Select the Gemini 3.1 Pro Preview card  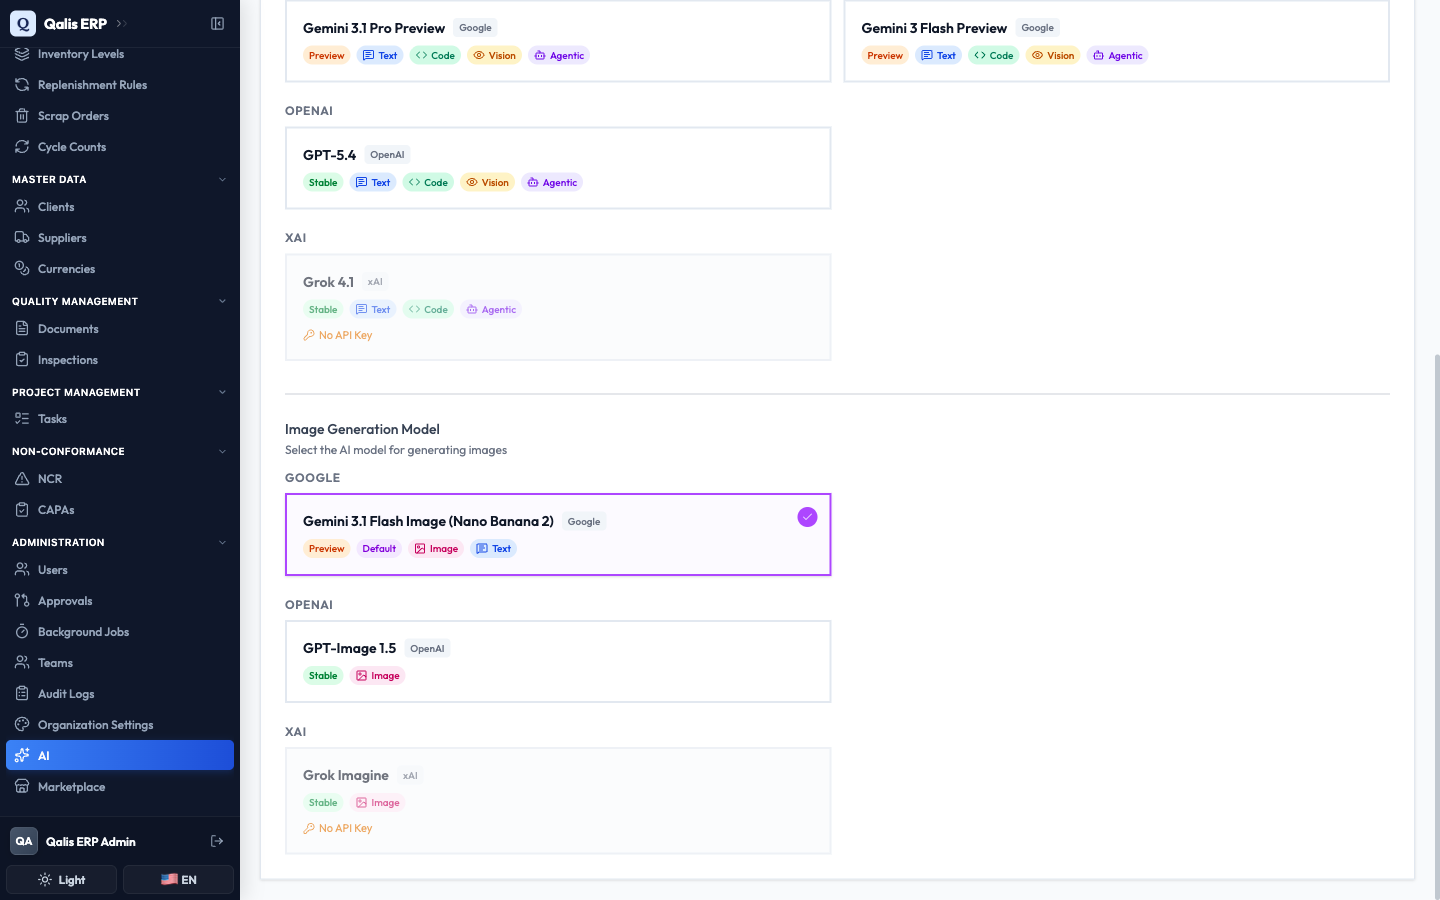[x=558, y=41]
